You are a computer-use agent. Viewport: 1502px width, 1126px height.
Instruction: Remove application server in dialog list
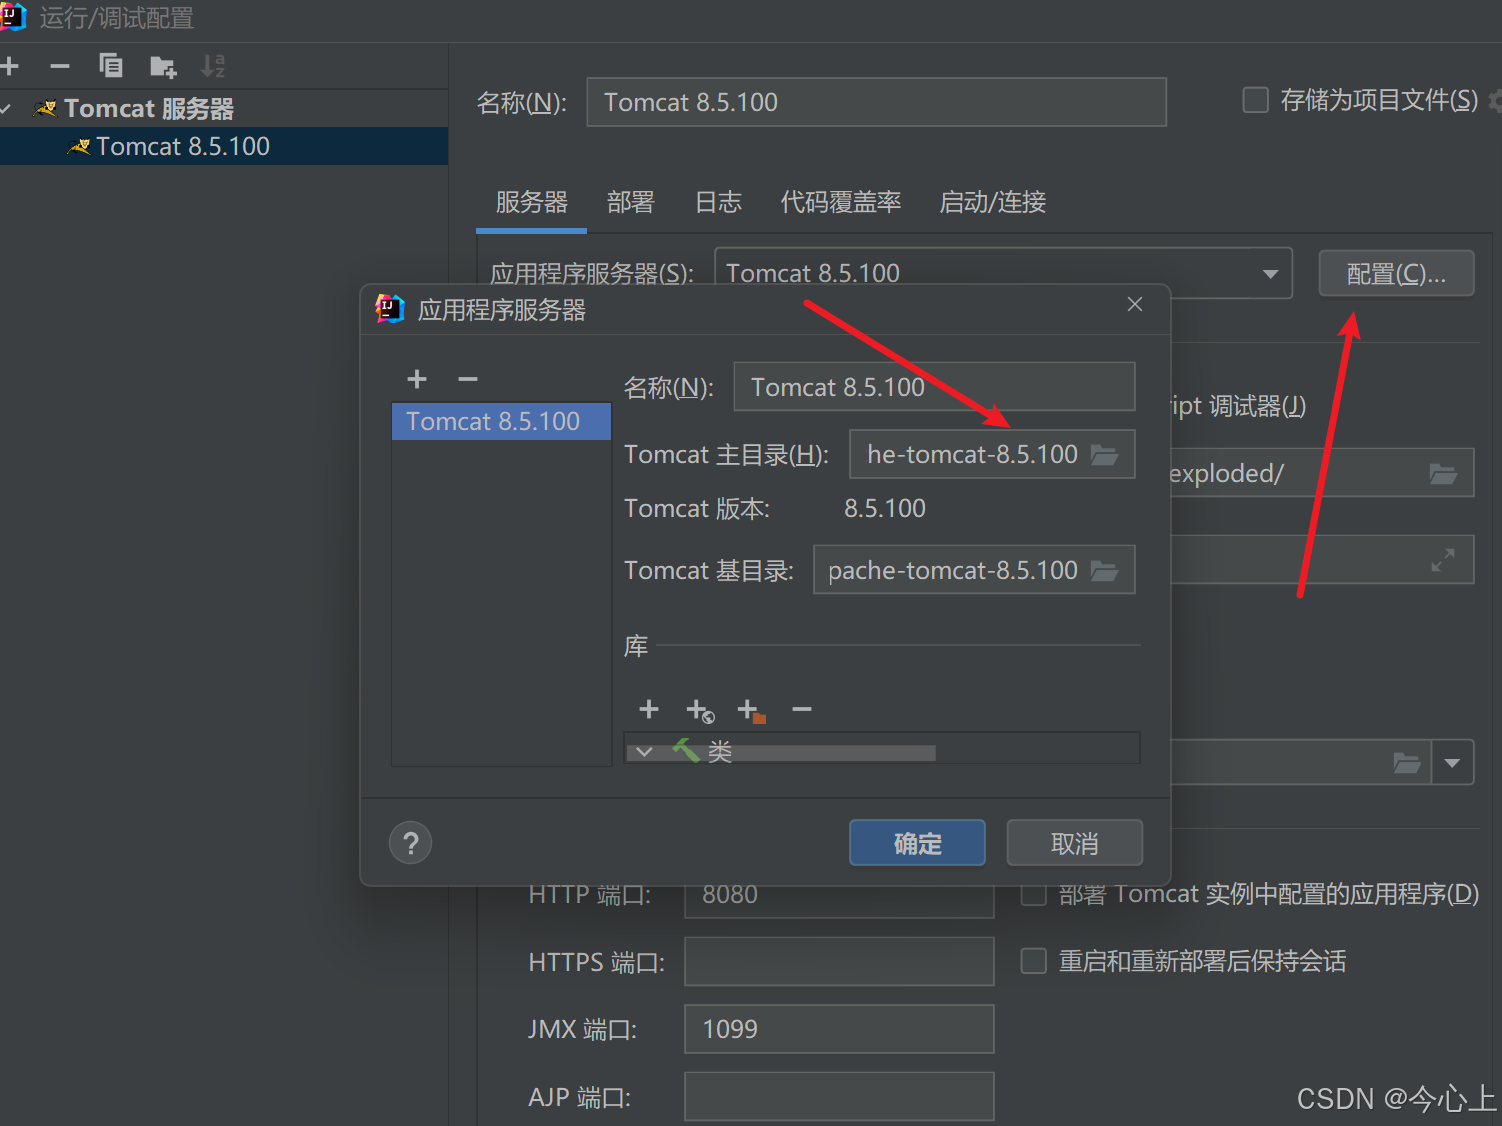[x=468, y=379]
